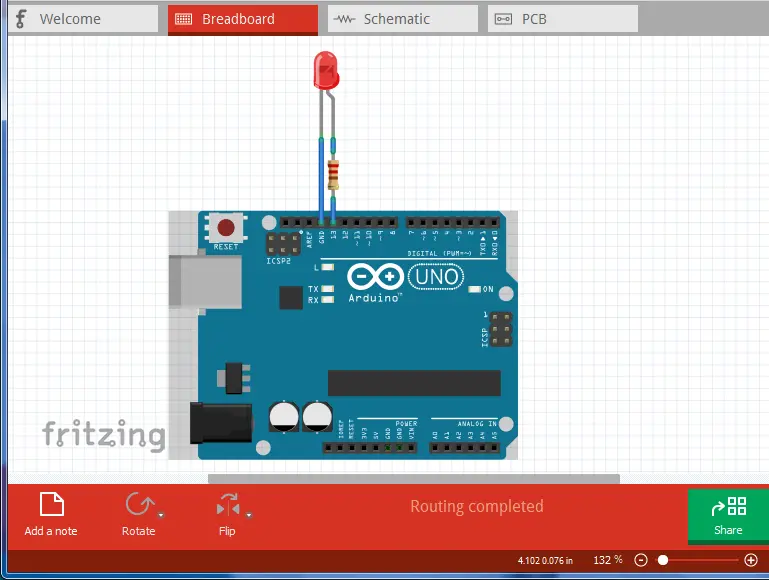Click the Add a note button

51,514
